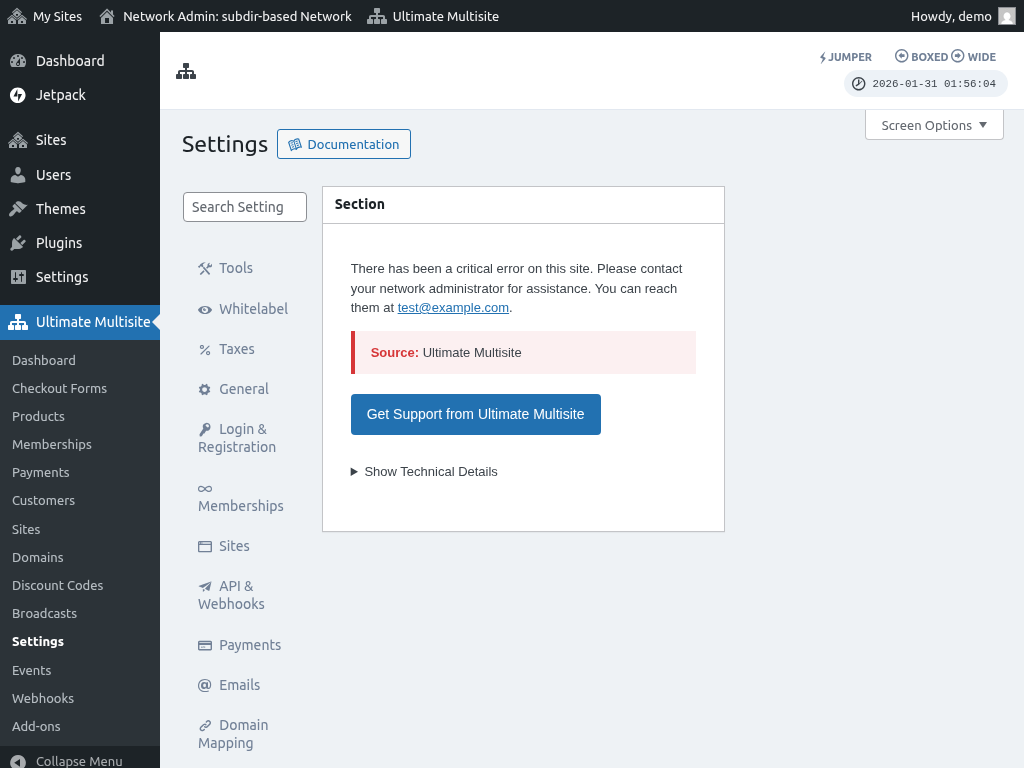Click the Ultimate Multisite icon in admin bar
This screenshot has width=1024, height=768.
point(377,16)
